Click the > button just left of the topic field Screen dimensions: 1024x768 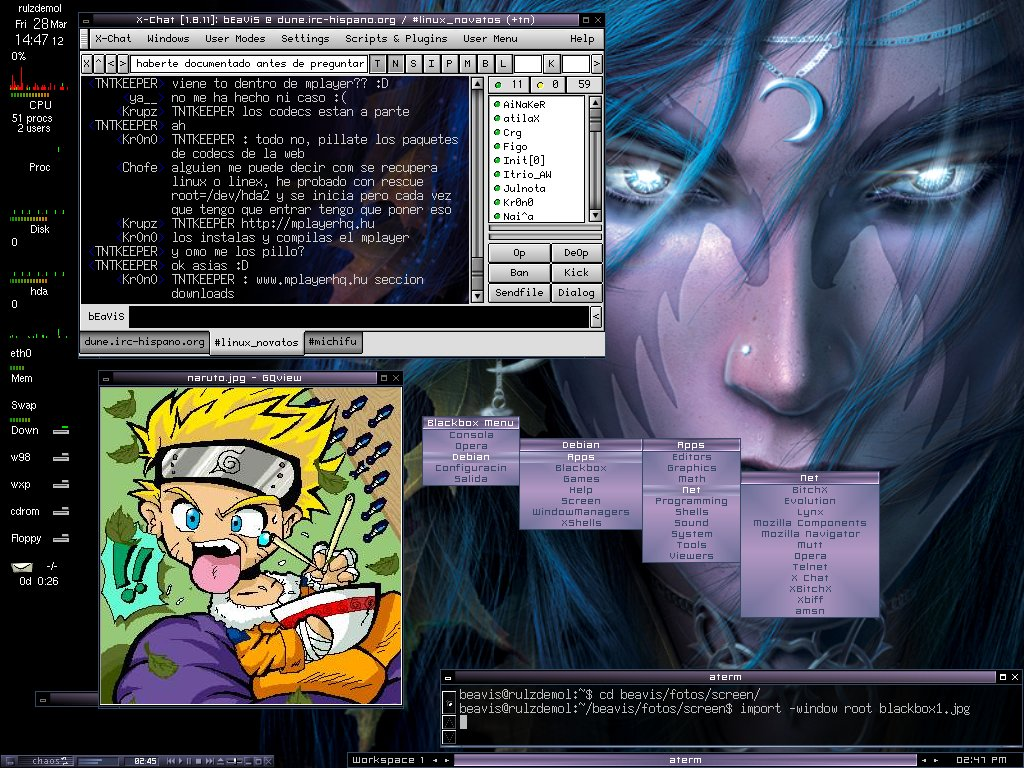pyautogui.click(x=122, y=63)
